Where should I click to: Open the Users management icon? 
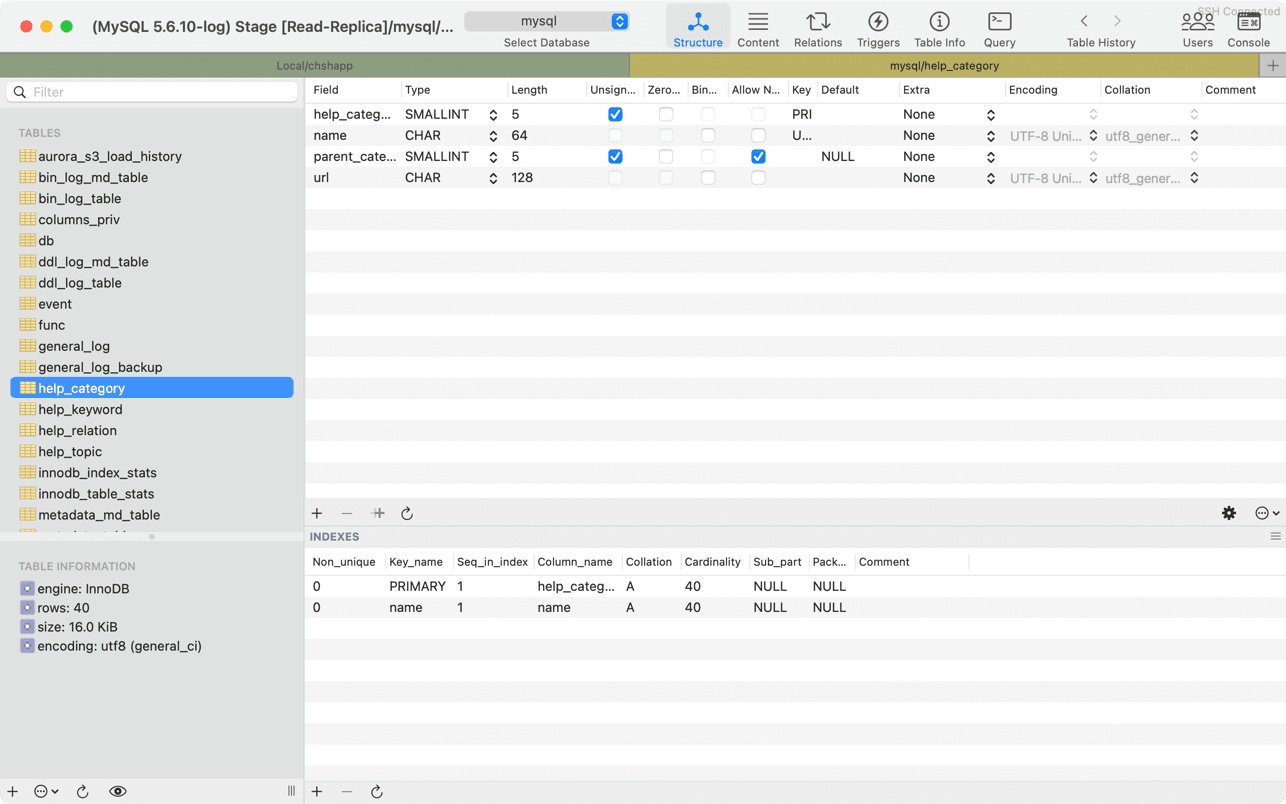[x=1196, y=28]
